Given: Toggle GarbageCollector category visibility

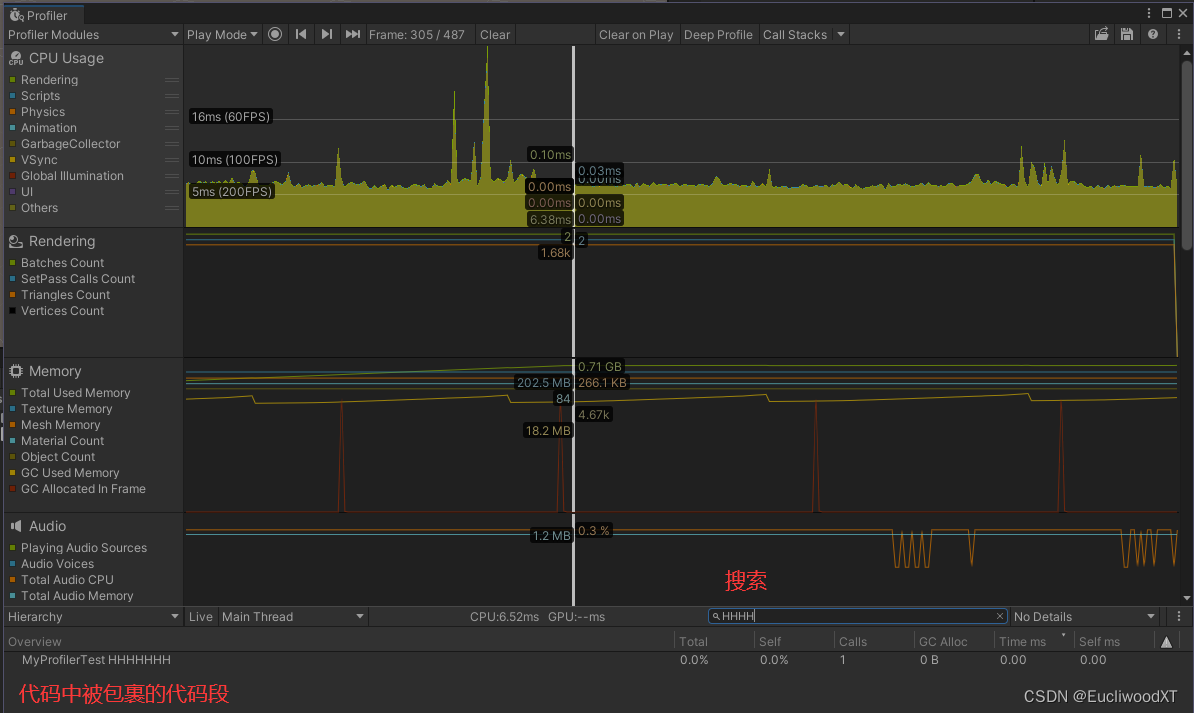Looking at the screenshot, I should (x=13, y=144).
